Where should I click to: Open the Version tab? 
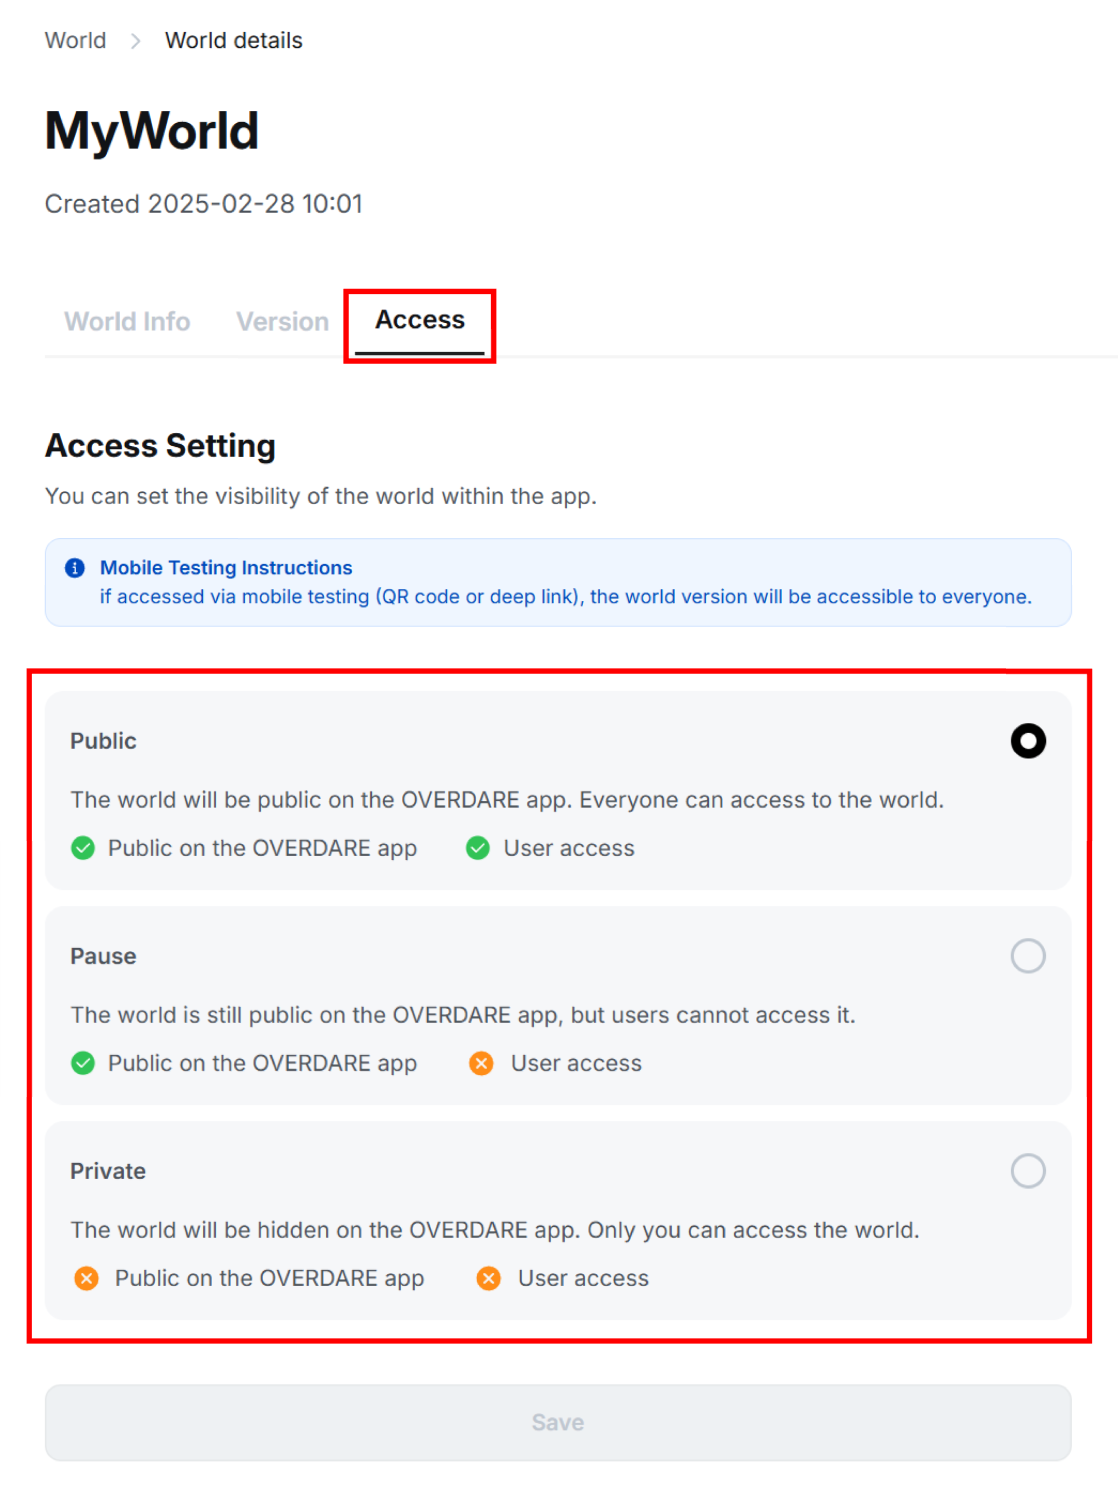coord(282,322)
